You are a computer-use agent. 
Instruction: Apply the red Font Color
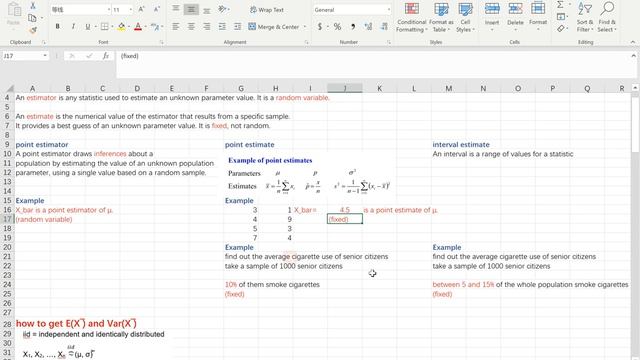pyautogui.click(x=138, y=27)
